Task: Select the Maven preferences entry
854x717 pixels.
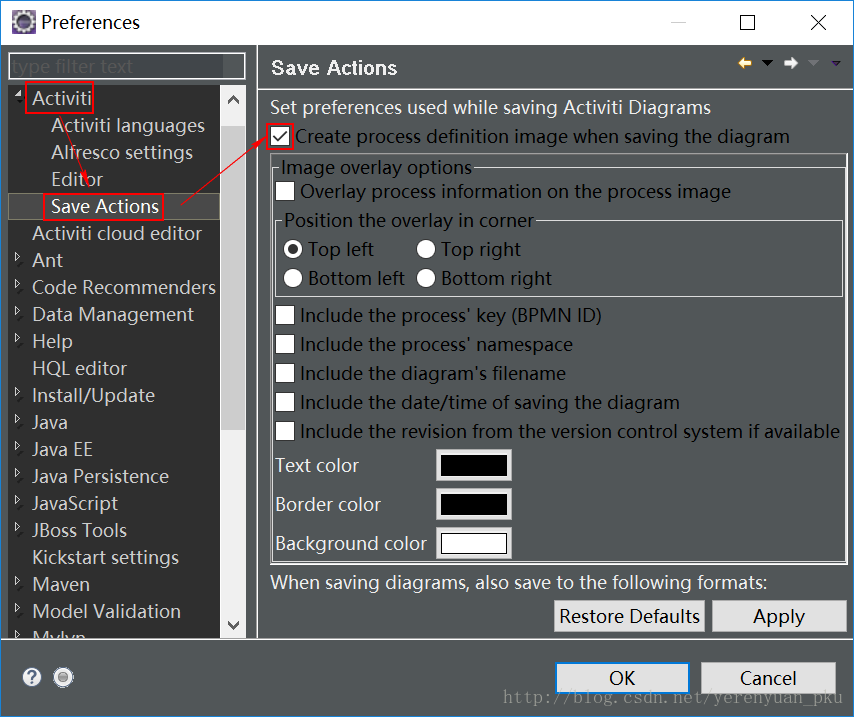Action: pyautogui.click(x=61, y=584)
